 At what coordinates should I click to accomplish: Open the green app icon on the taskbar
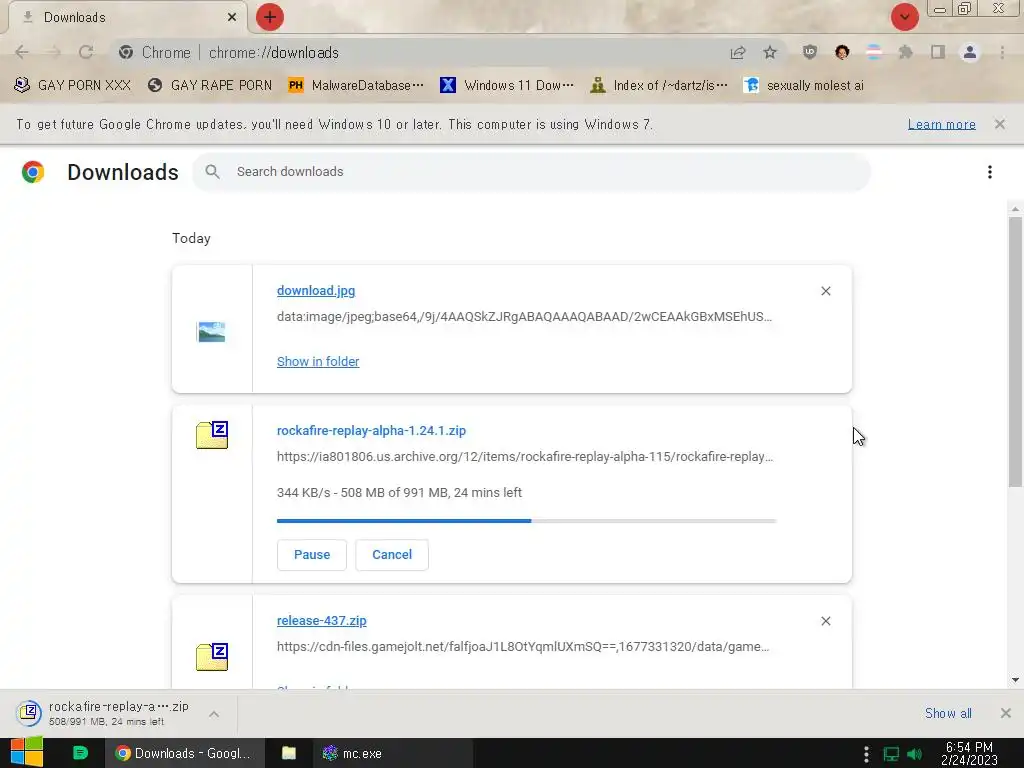pyautogui.click(x=80, y=753)
